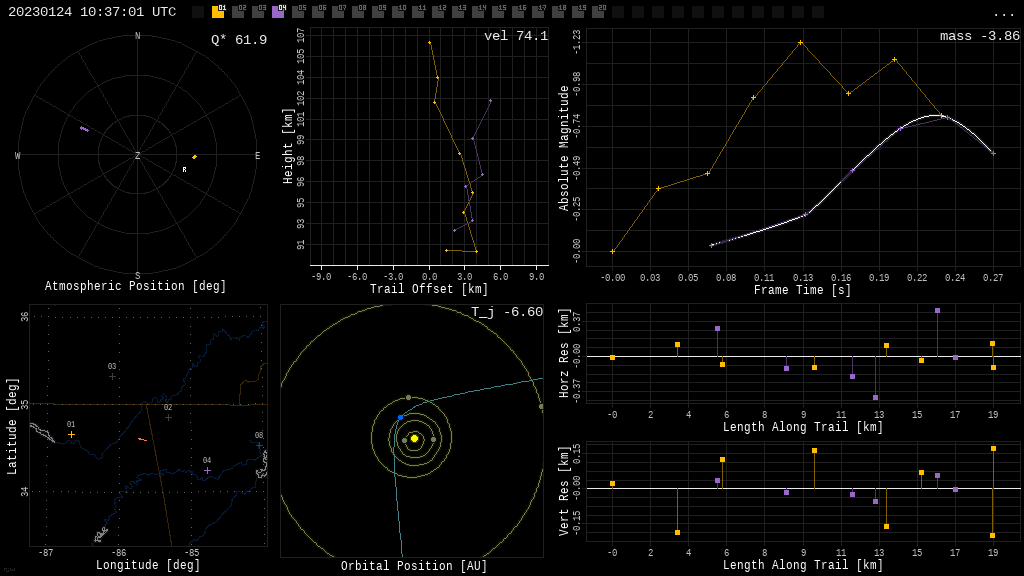Toggle the station 13 indicator square
The width and height of the screenshot is (1024, 576).
click(458, 12)
